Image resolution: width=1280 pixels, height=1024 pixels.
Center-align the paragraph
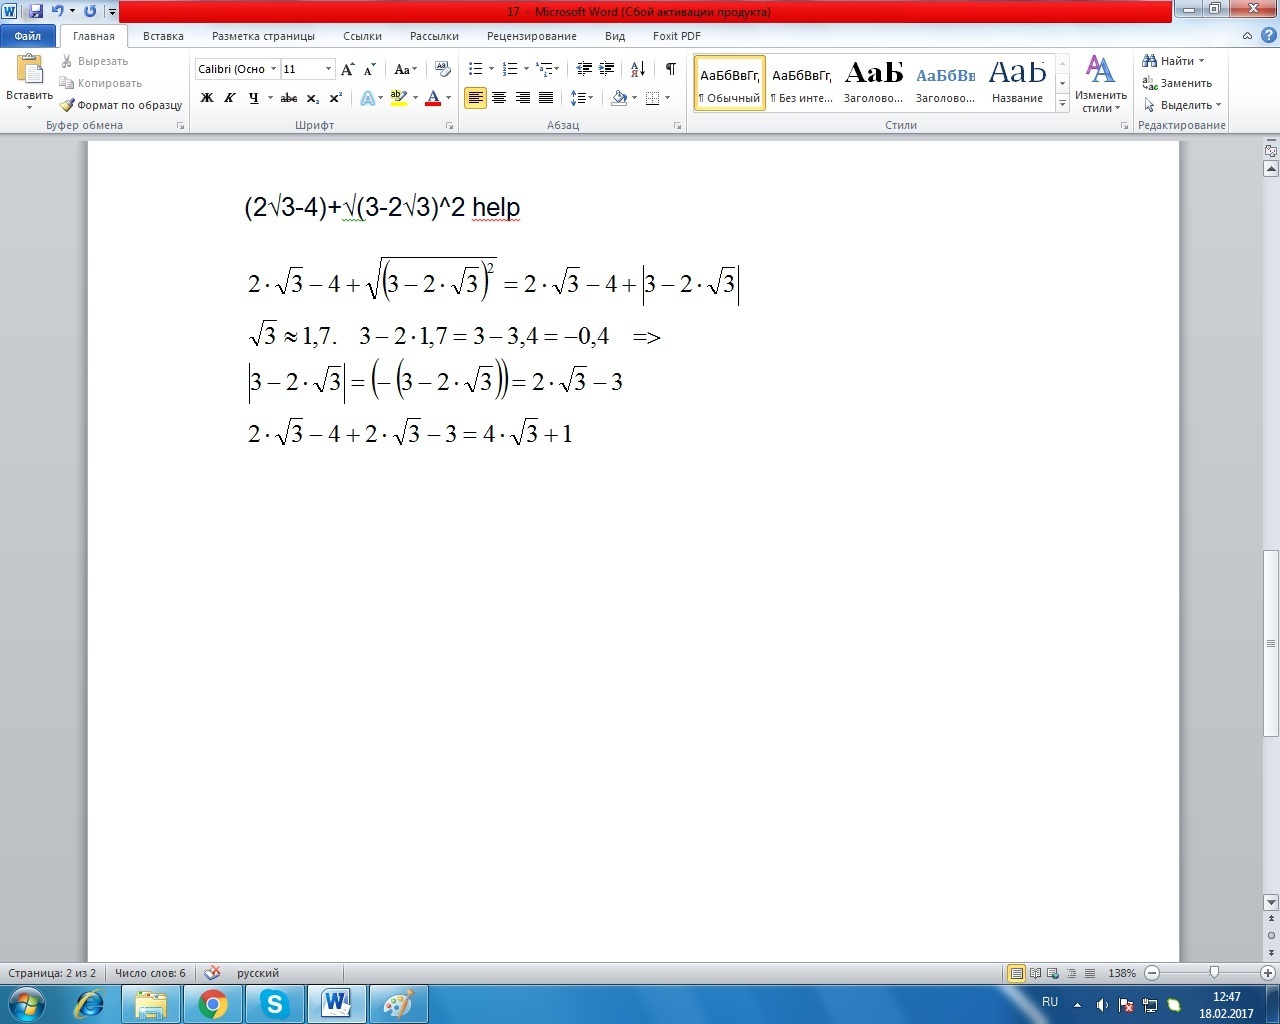coord(499,98)
